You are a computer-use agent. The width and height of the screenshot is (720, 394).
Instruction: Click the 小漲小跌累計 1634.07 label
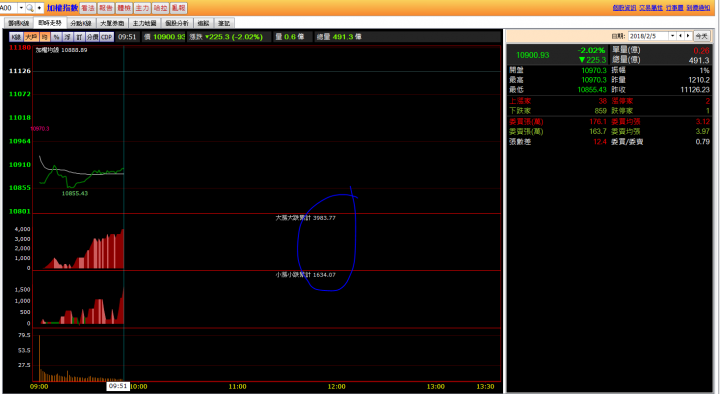(x=305, y=275)
